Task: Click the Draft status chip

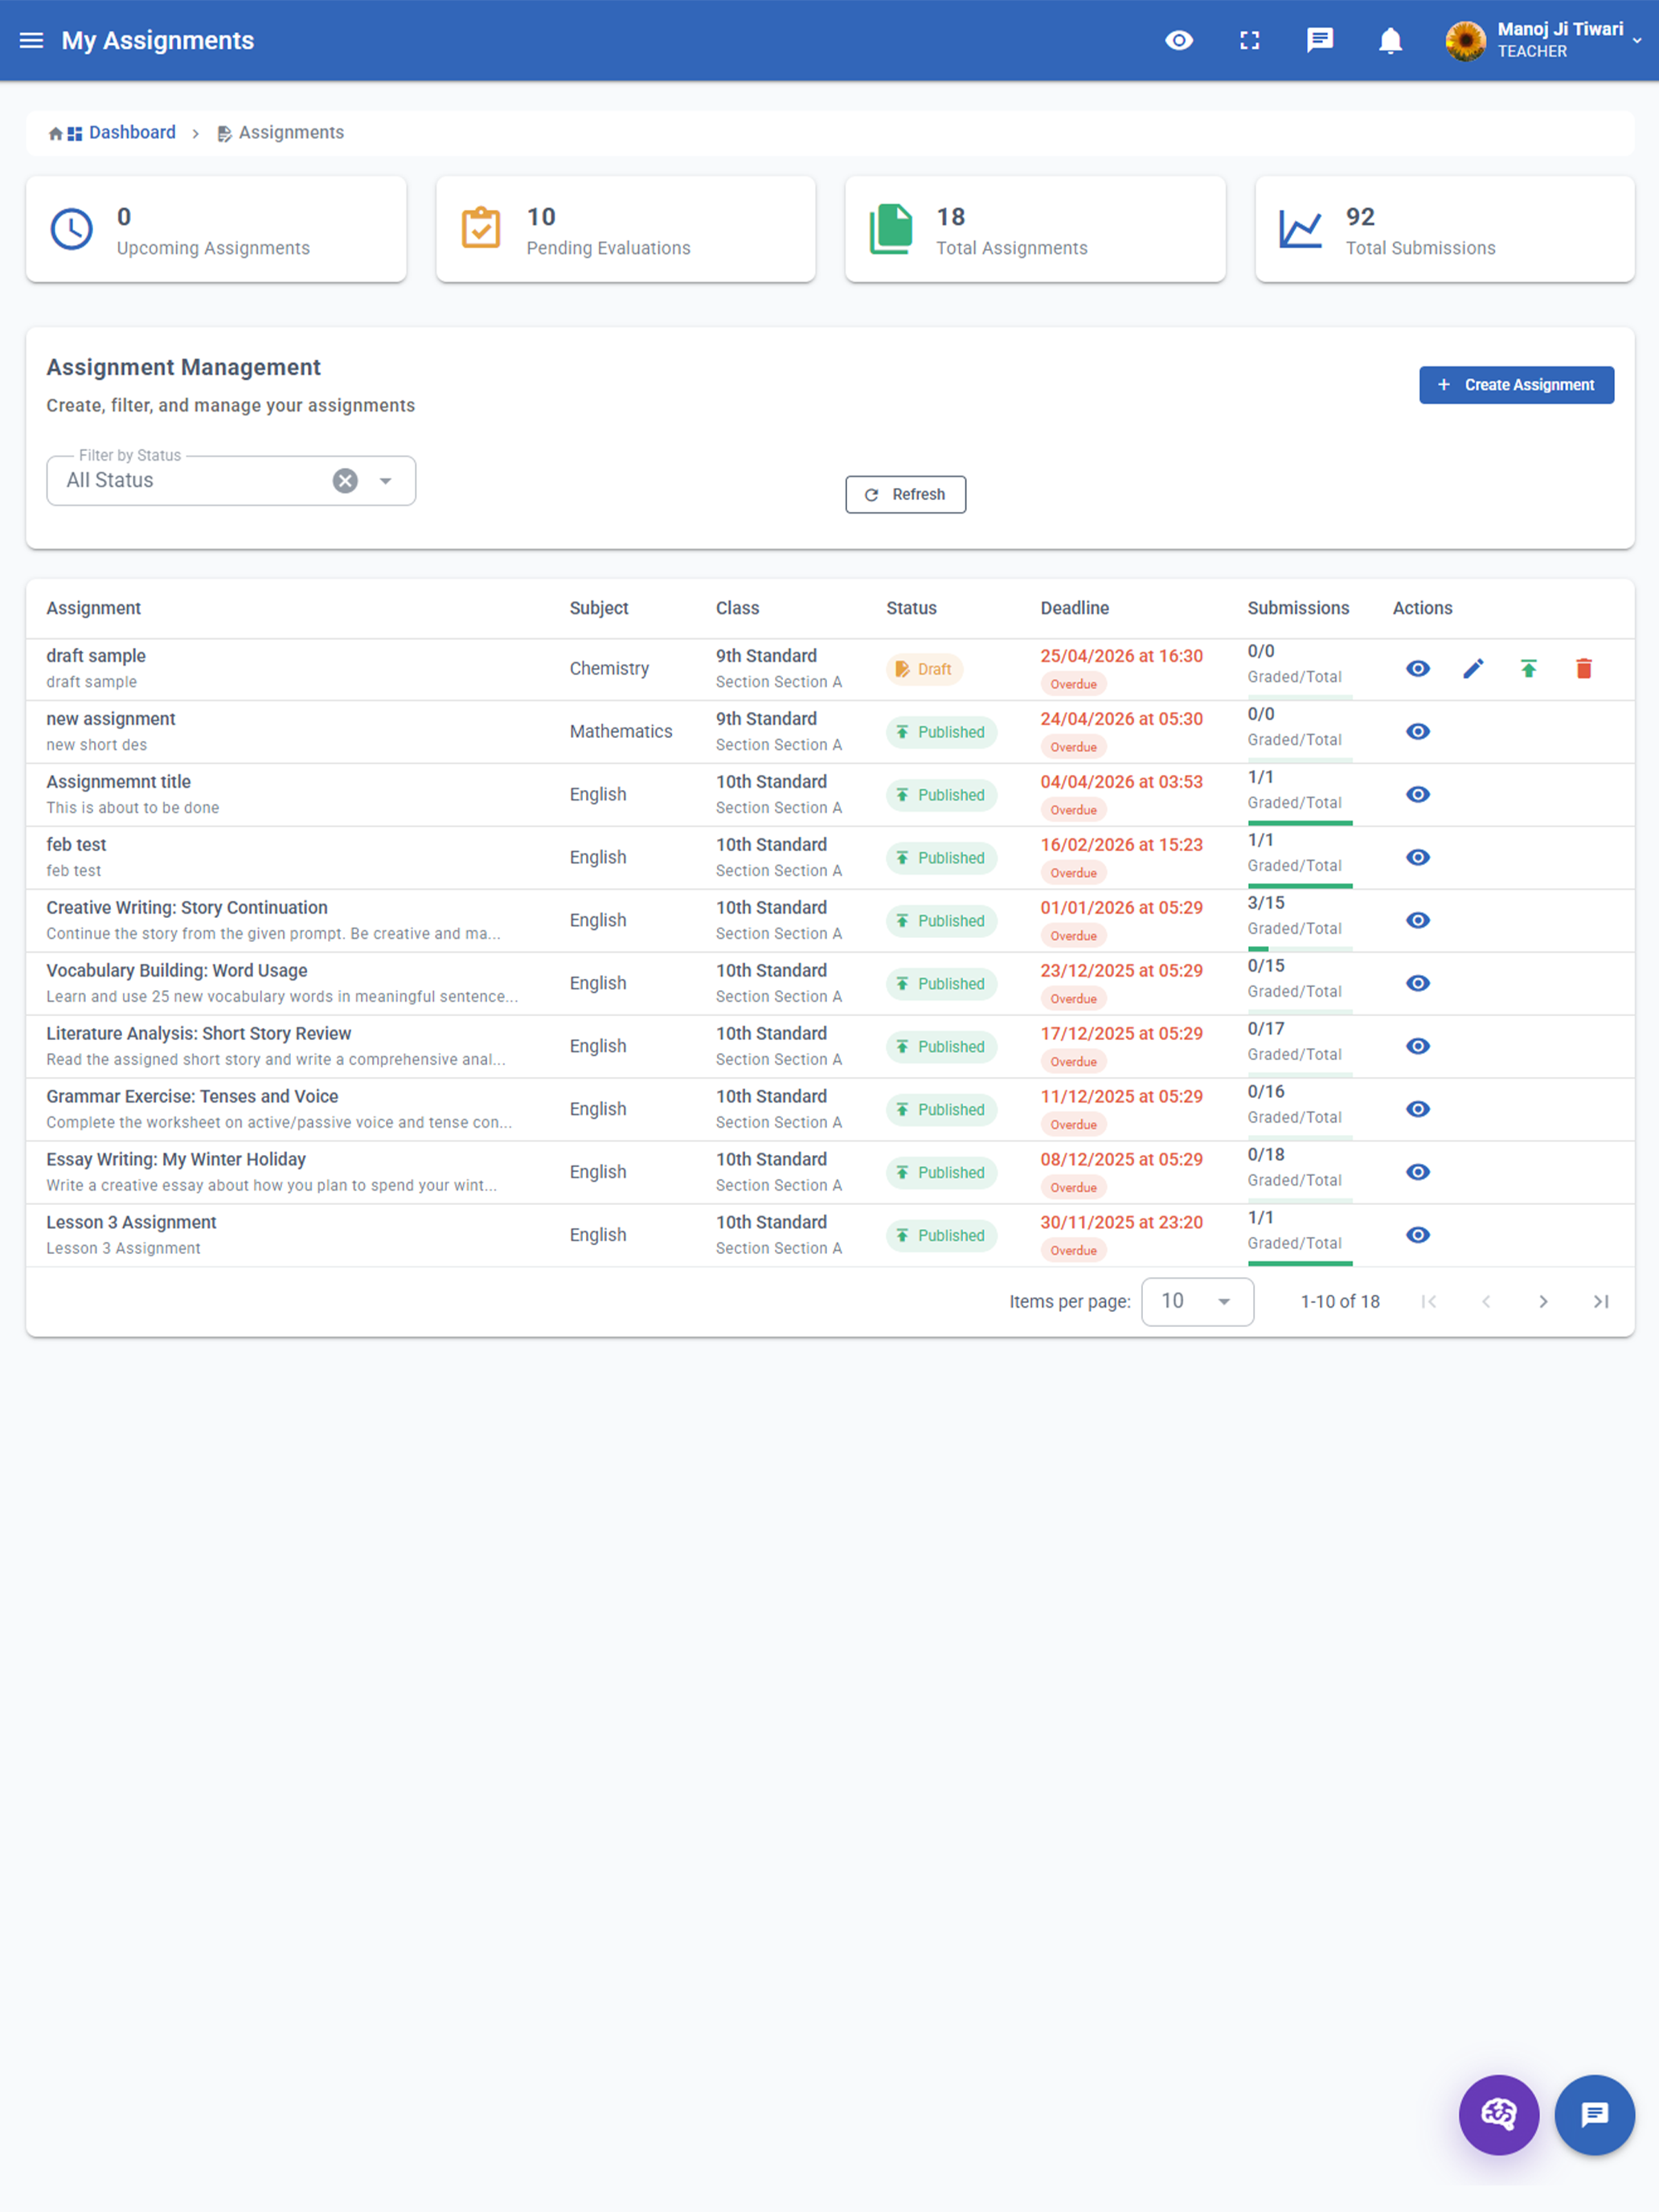Action: tap(924, 669)
